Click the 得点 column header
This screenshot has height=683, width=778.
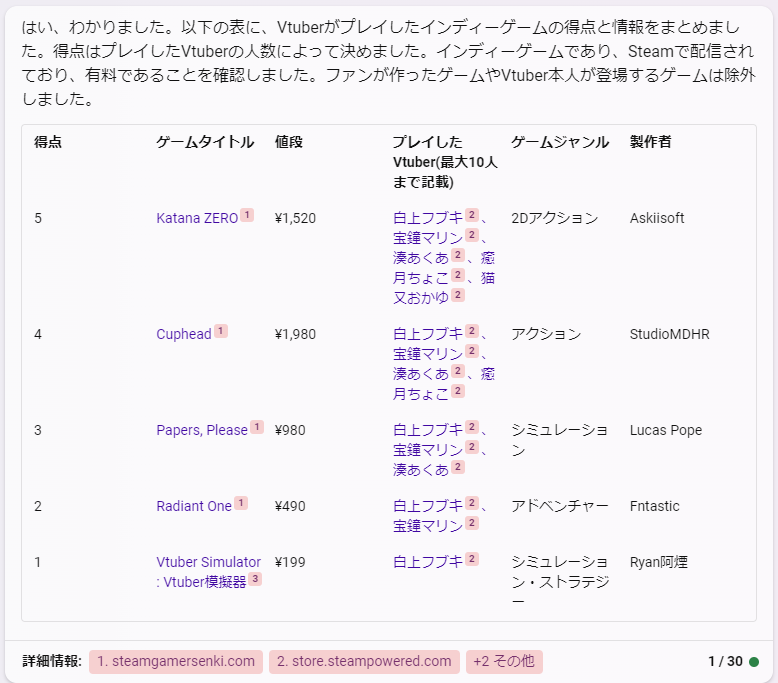point(48,142)
